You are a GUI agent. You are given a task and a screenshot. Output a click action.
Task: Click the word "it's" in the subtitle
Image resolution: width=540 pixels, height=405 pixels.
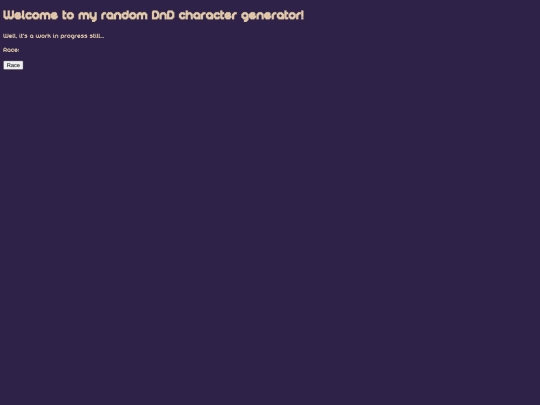(x=23, y=36)
